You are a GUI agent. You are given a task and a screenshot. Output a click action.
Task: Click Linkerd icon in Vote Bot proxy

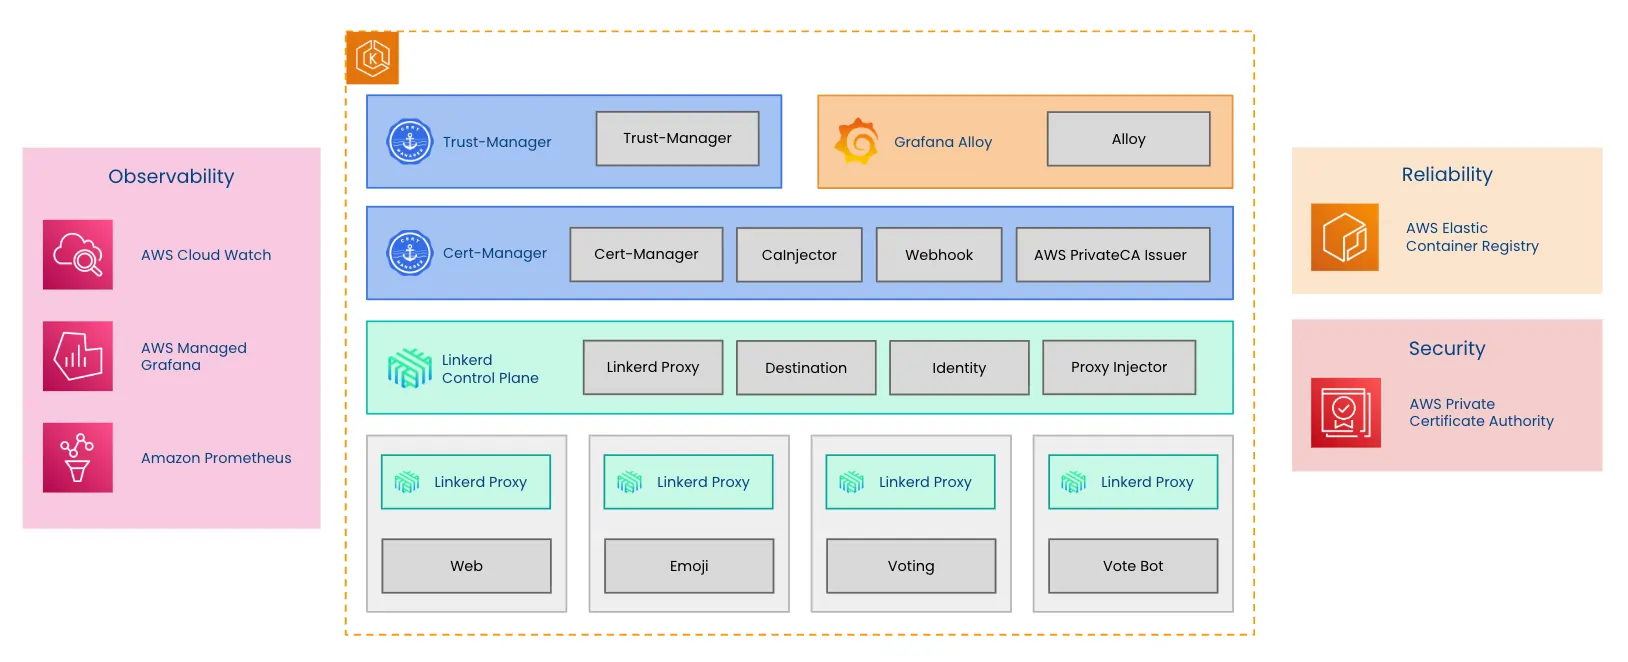tap(1073, 483)
